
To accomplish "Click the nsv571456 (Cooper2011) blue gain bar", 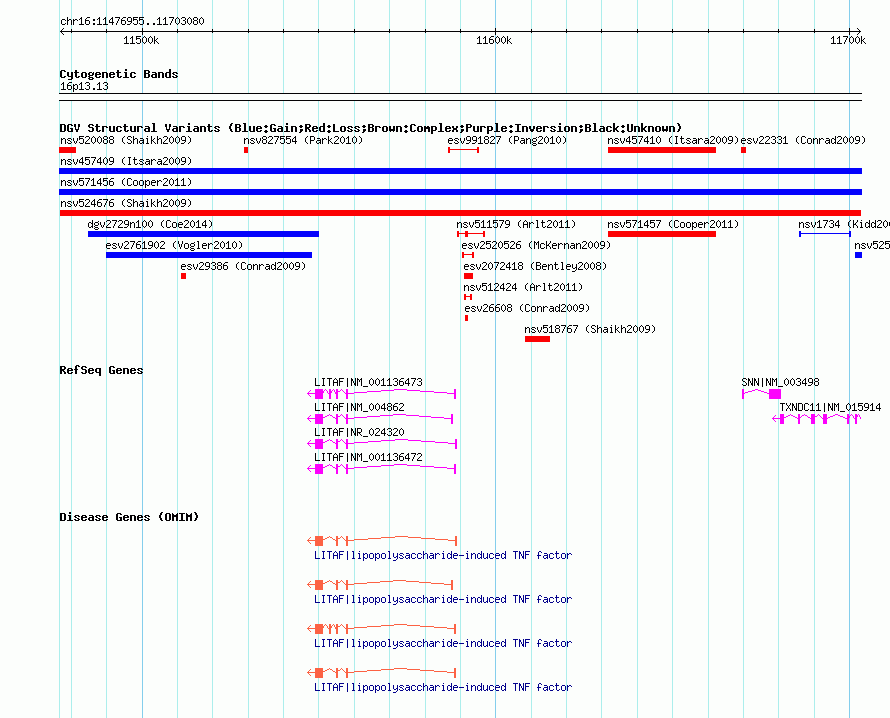I will click(461, 192).
